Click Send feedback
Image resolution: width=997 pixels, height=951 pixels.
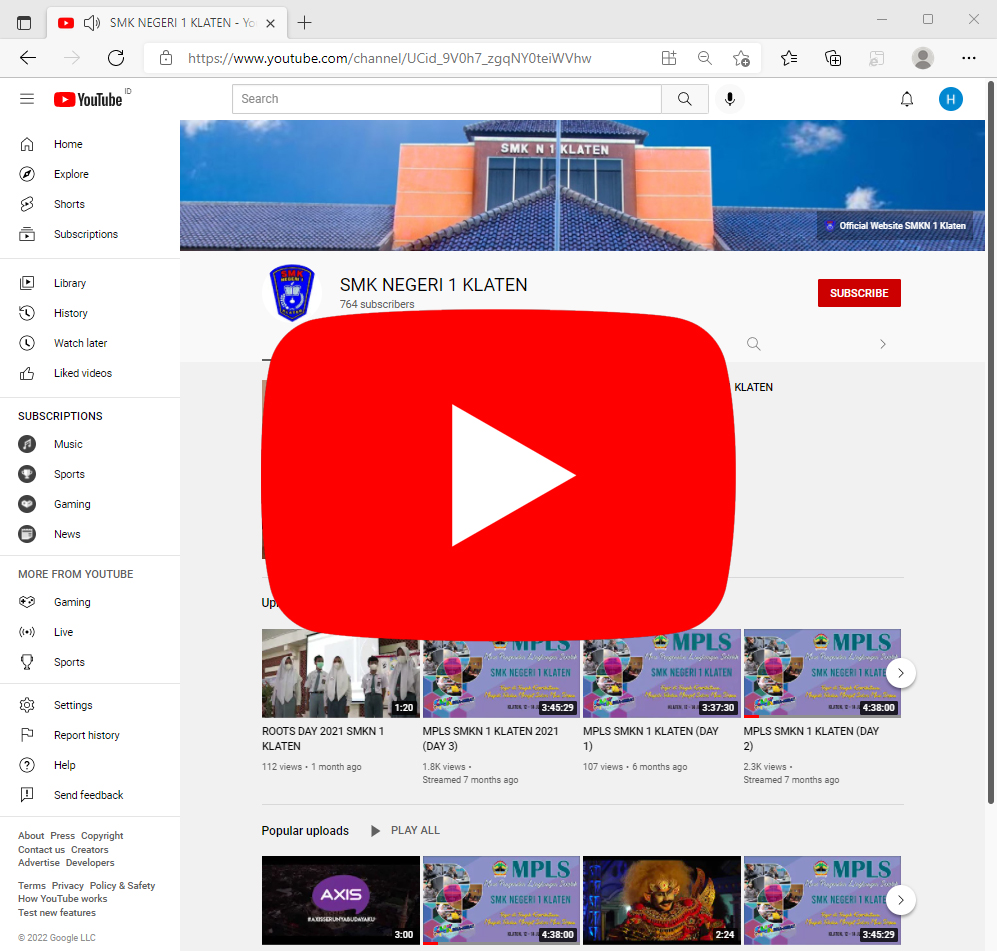click(90, 795)
